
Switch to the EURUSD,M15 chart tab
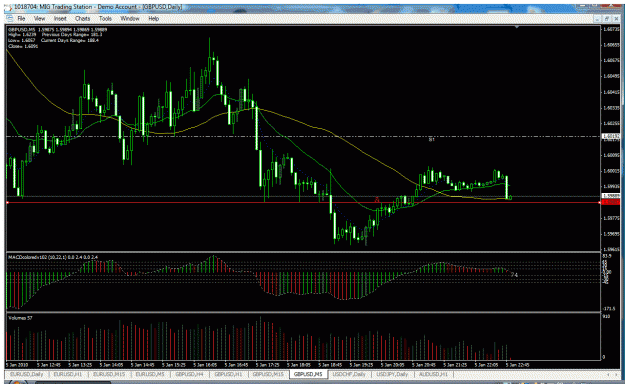pyautogui.click(x=108, y=374)
